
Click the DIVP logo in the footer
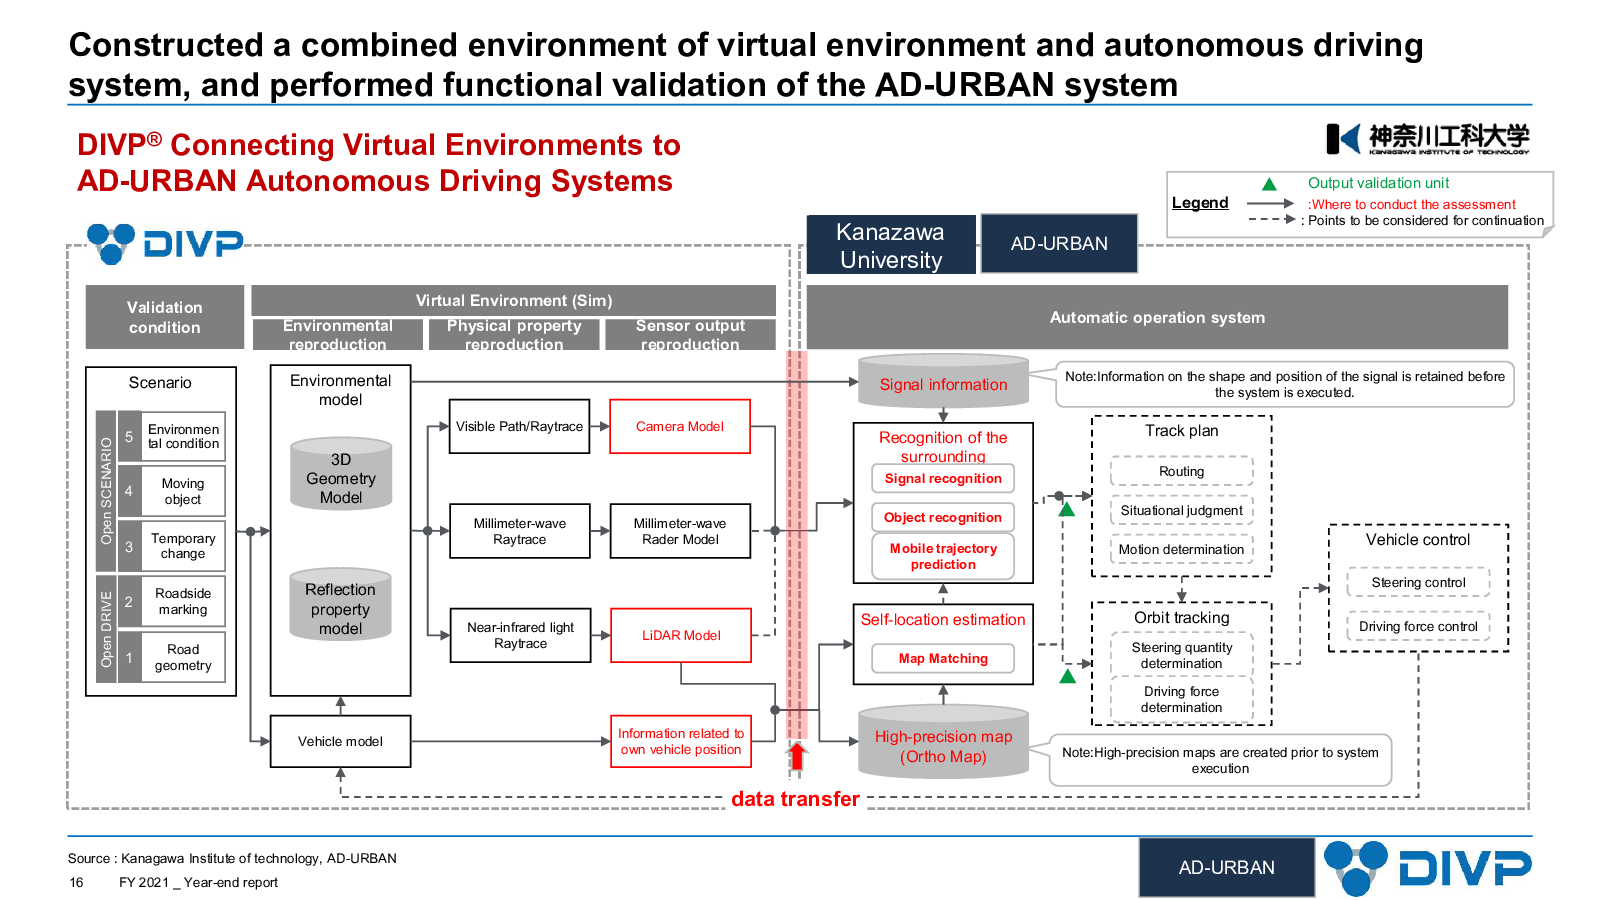(1427, 868)
